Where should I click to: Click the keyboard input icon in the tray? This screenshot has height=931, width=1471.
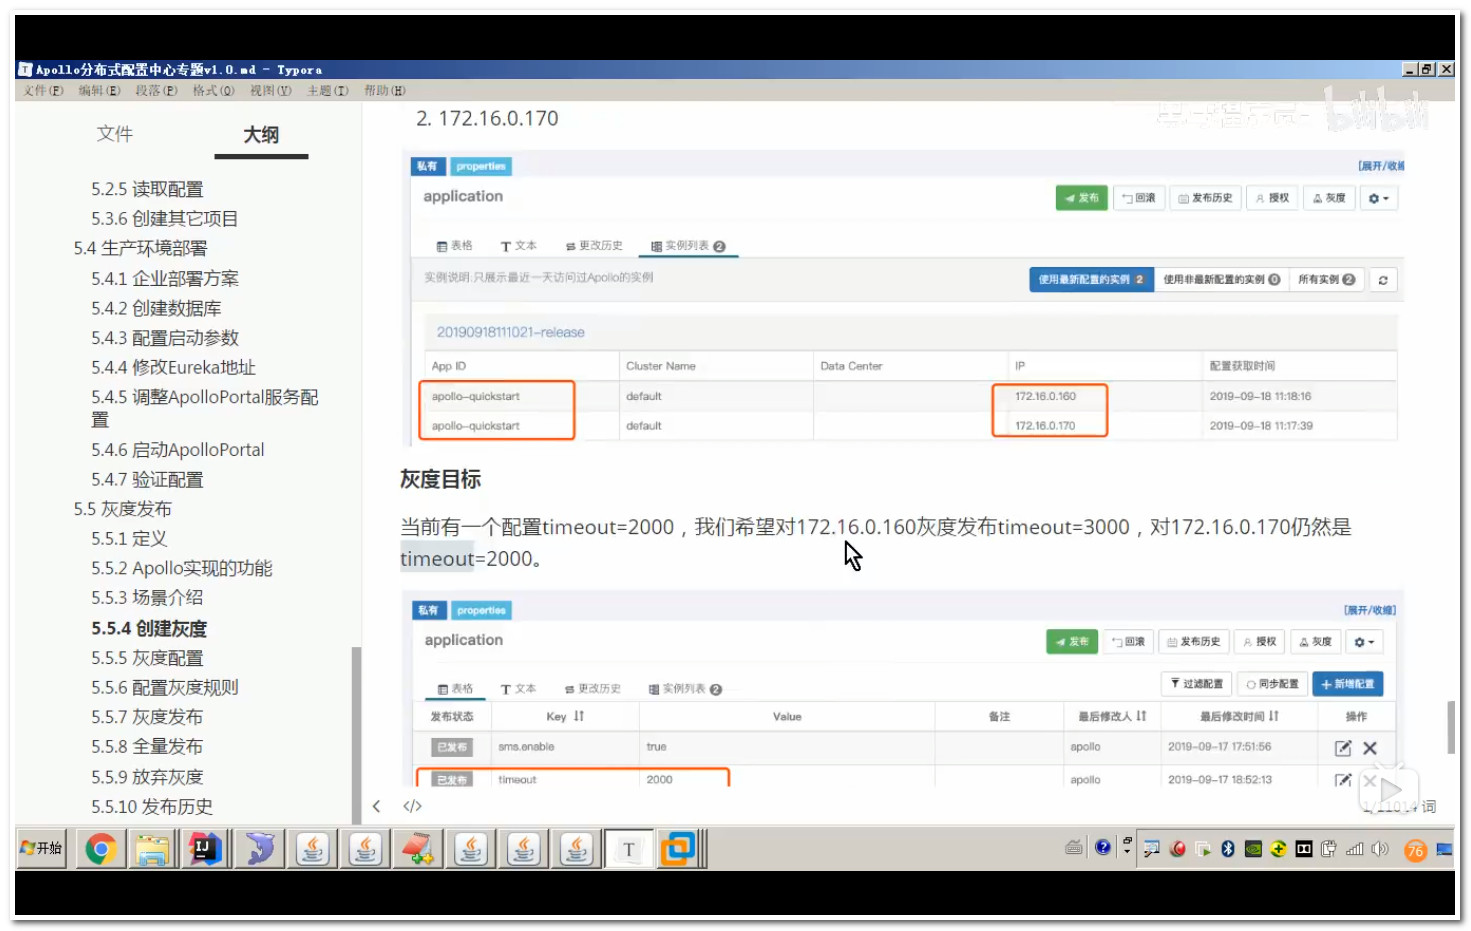pyautogui.click(x=1074, y=848)
